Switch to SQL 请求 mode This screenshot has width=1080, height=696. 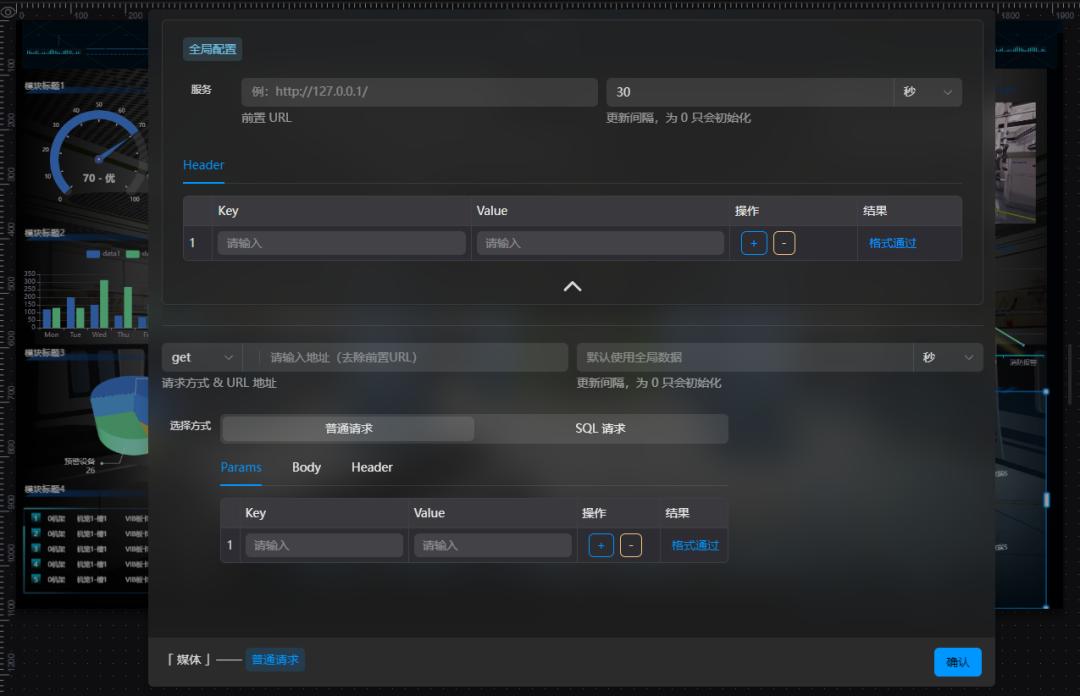pos(600,428)
